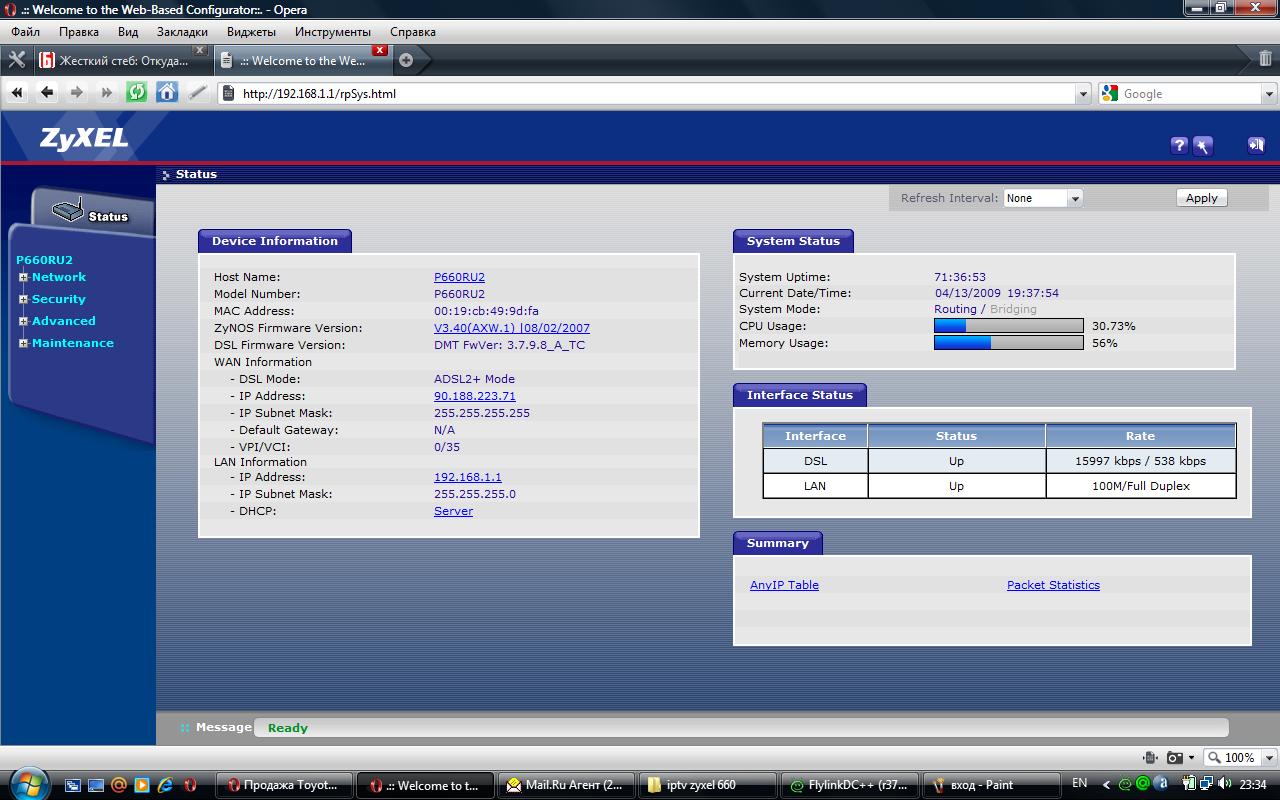This screenshot has width=1280, height=800.
Task: Close the Welcome to the Web tab
Action: point(380,50)
